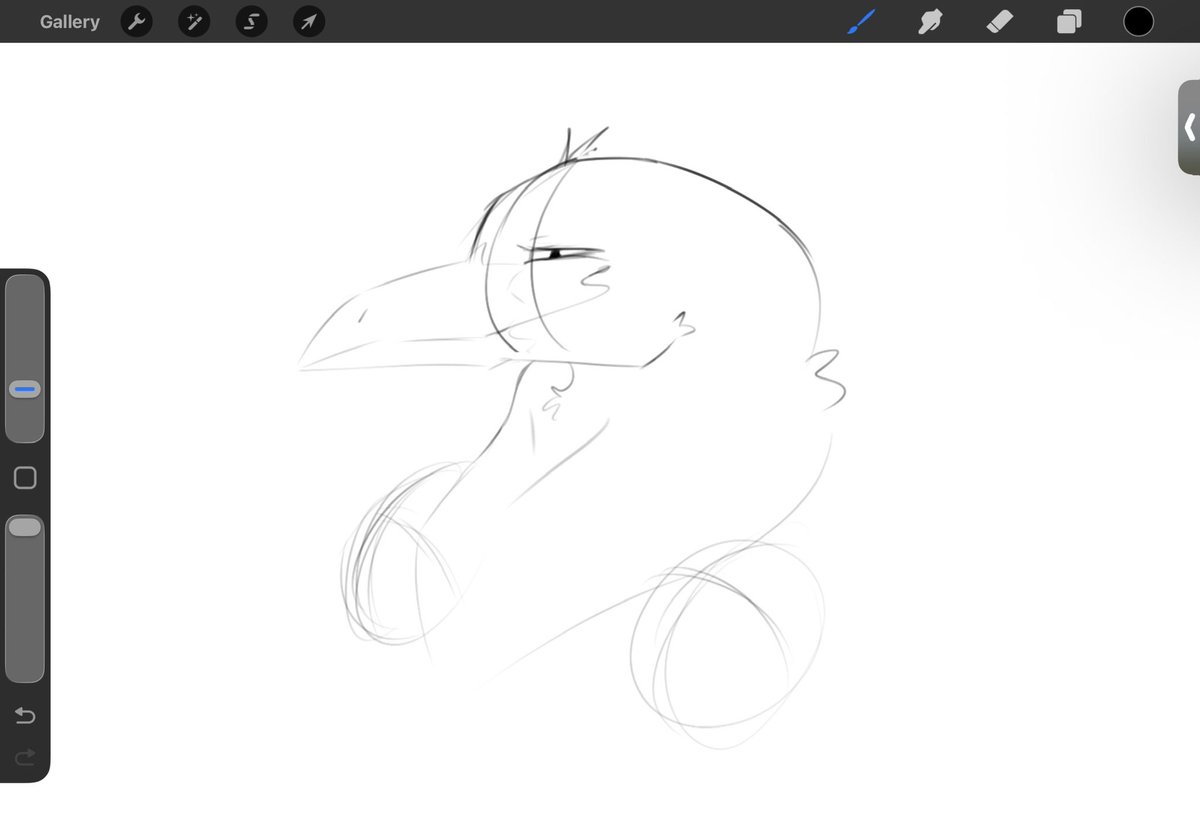Undo the last stroke
Image resolution: width=1200 pixels, height=827 pixels.
pos(25,715)
